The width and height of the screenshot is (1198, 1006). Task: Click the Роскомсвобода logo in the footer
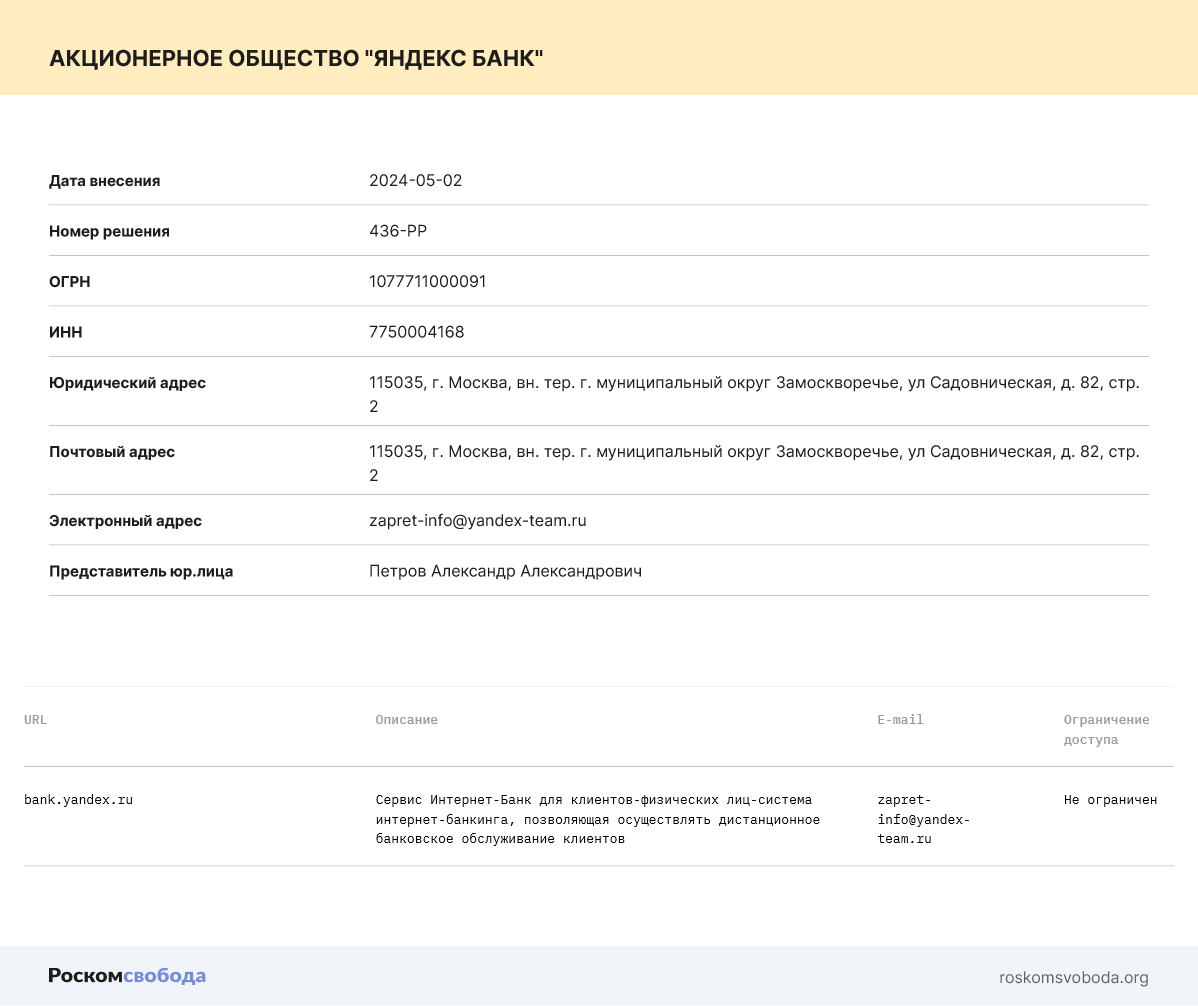click(x=127, y=975)
